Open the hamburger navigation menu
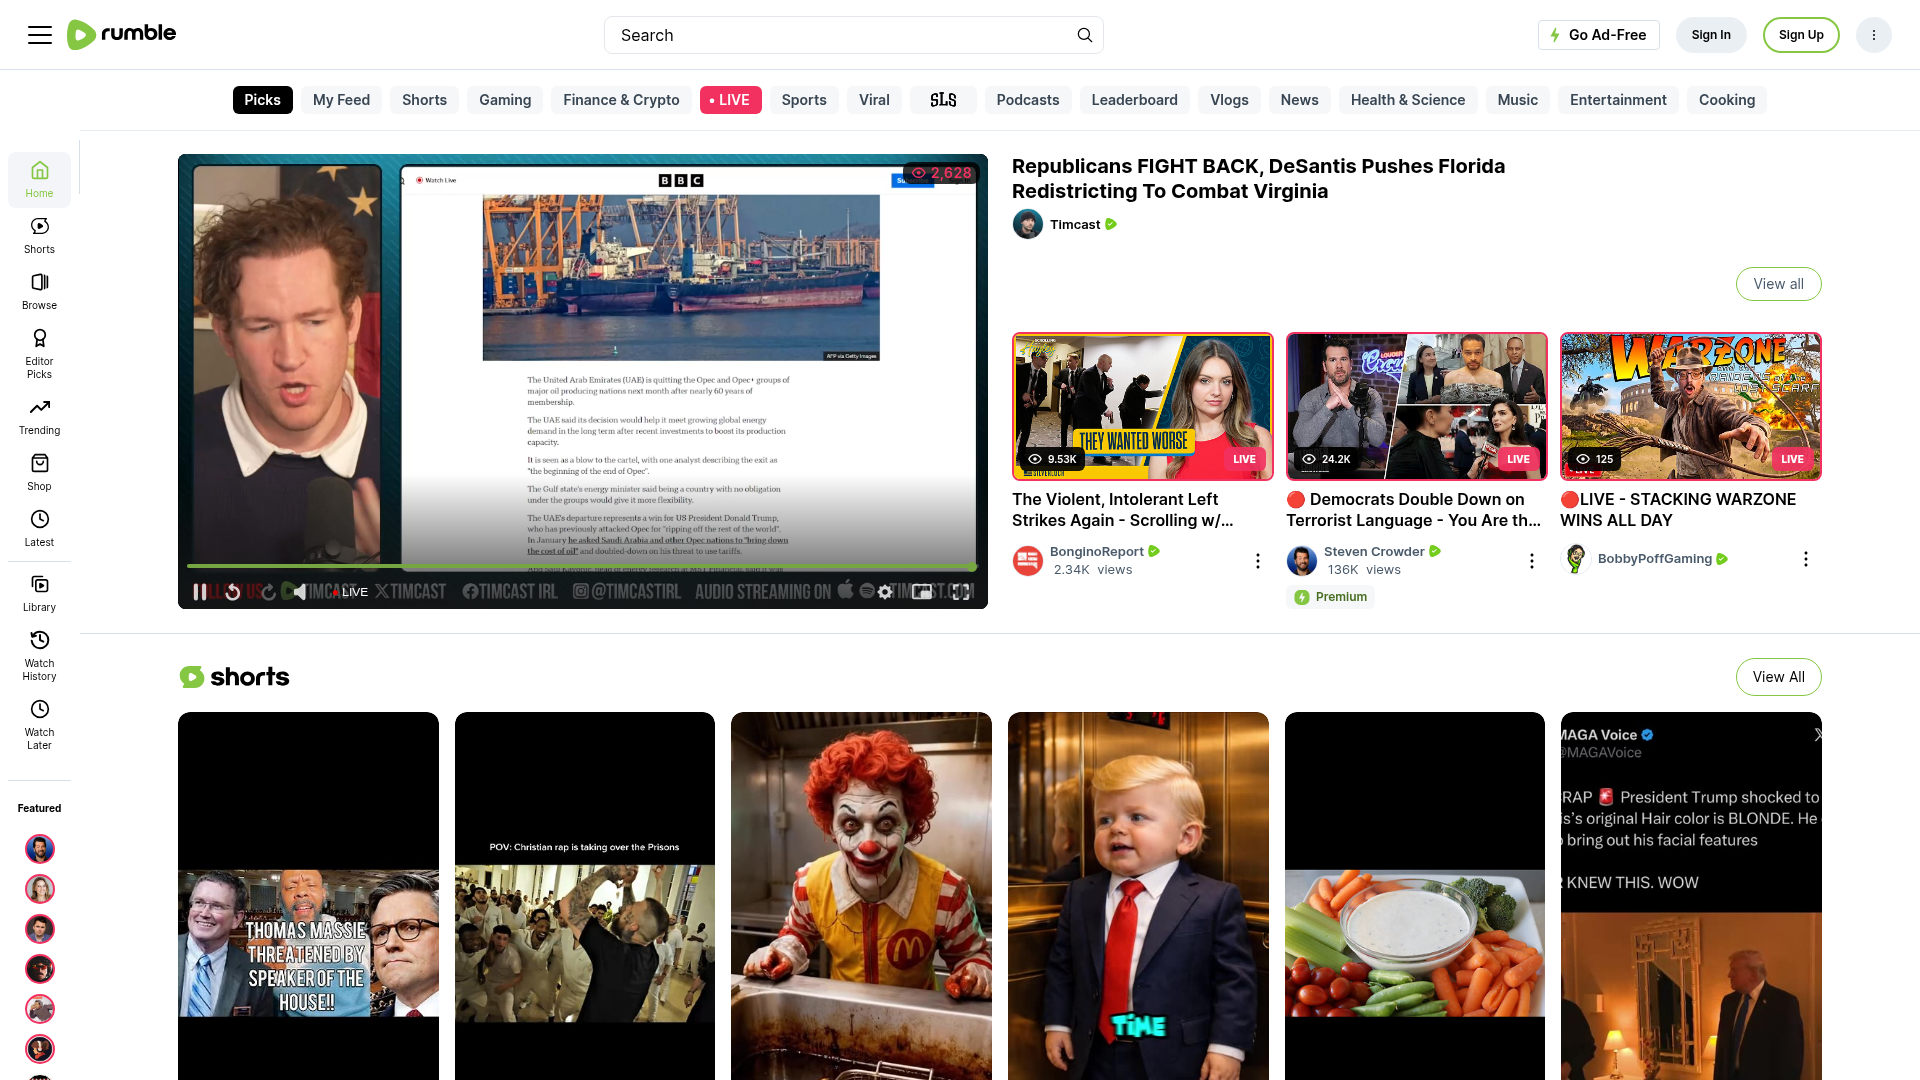Image resolution: width=1920 pixels, height=1080 pixels. pos(40,35)
